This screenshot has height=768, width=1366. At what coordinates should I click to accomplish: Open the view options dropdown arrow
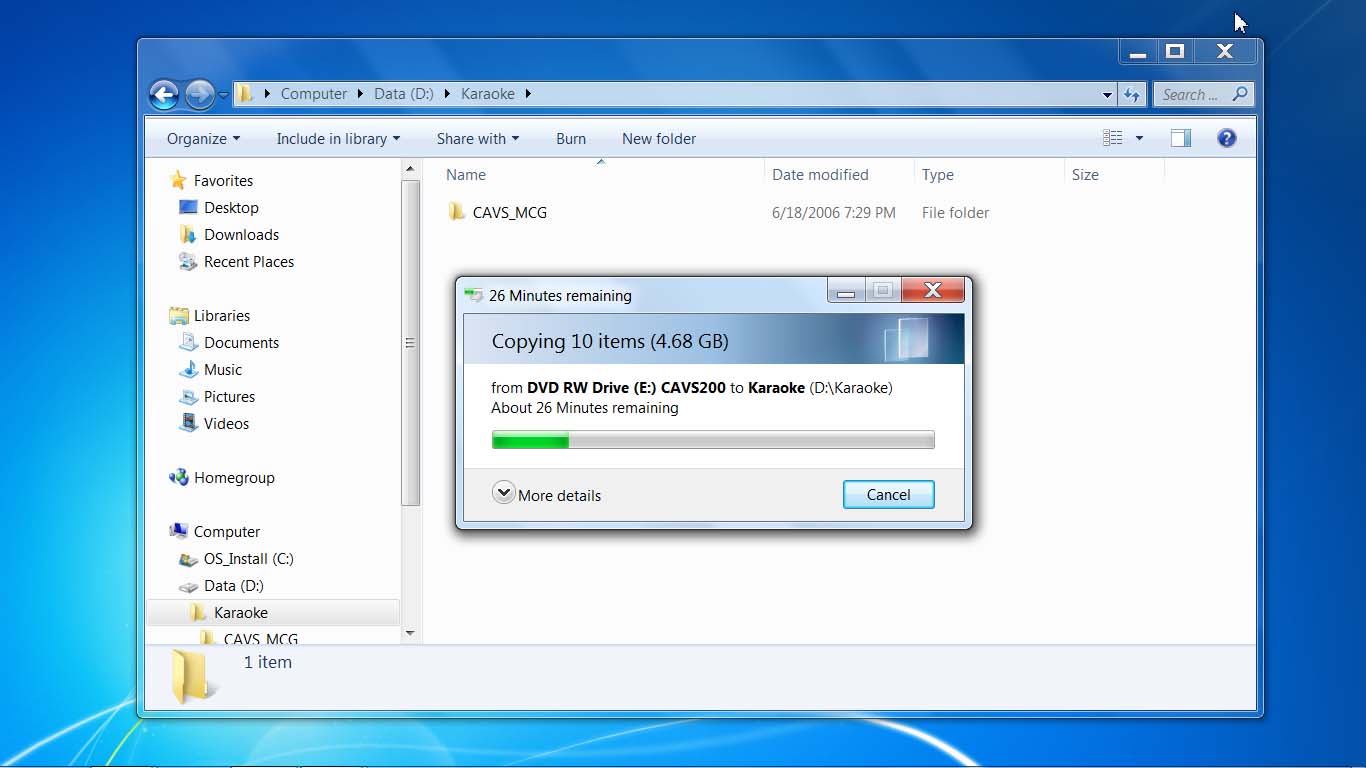pyautogui.click(x=1139, y=138)
